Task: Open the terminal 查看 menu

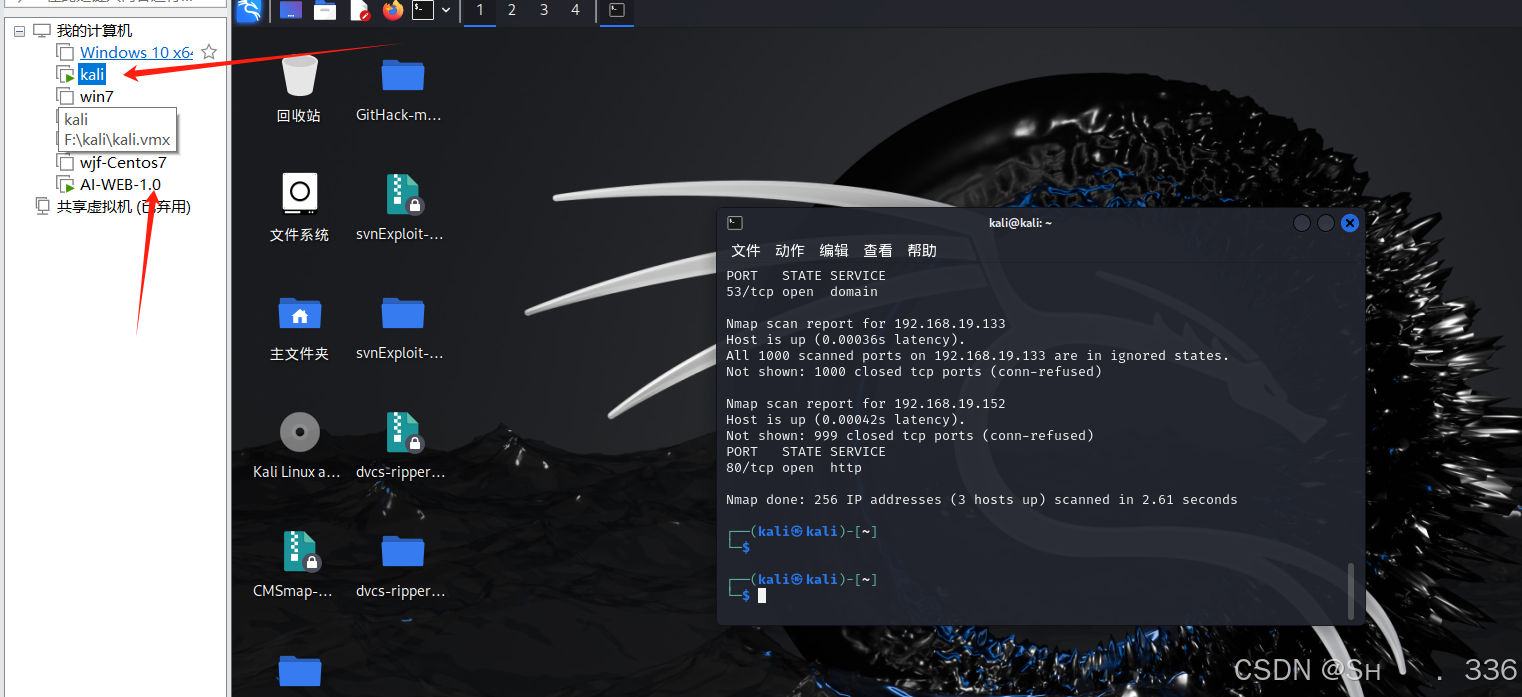Action: pos(878,251)
